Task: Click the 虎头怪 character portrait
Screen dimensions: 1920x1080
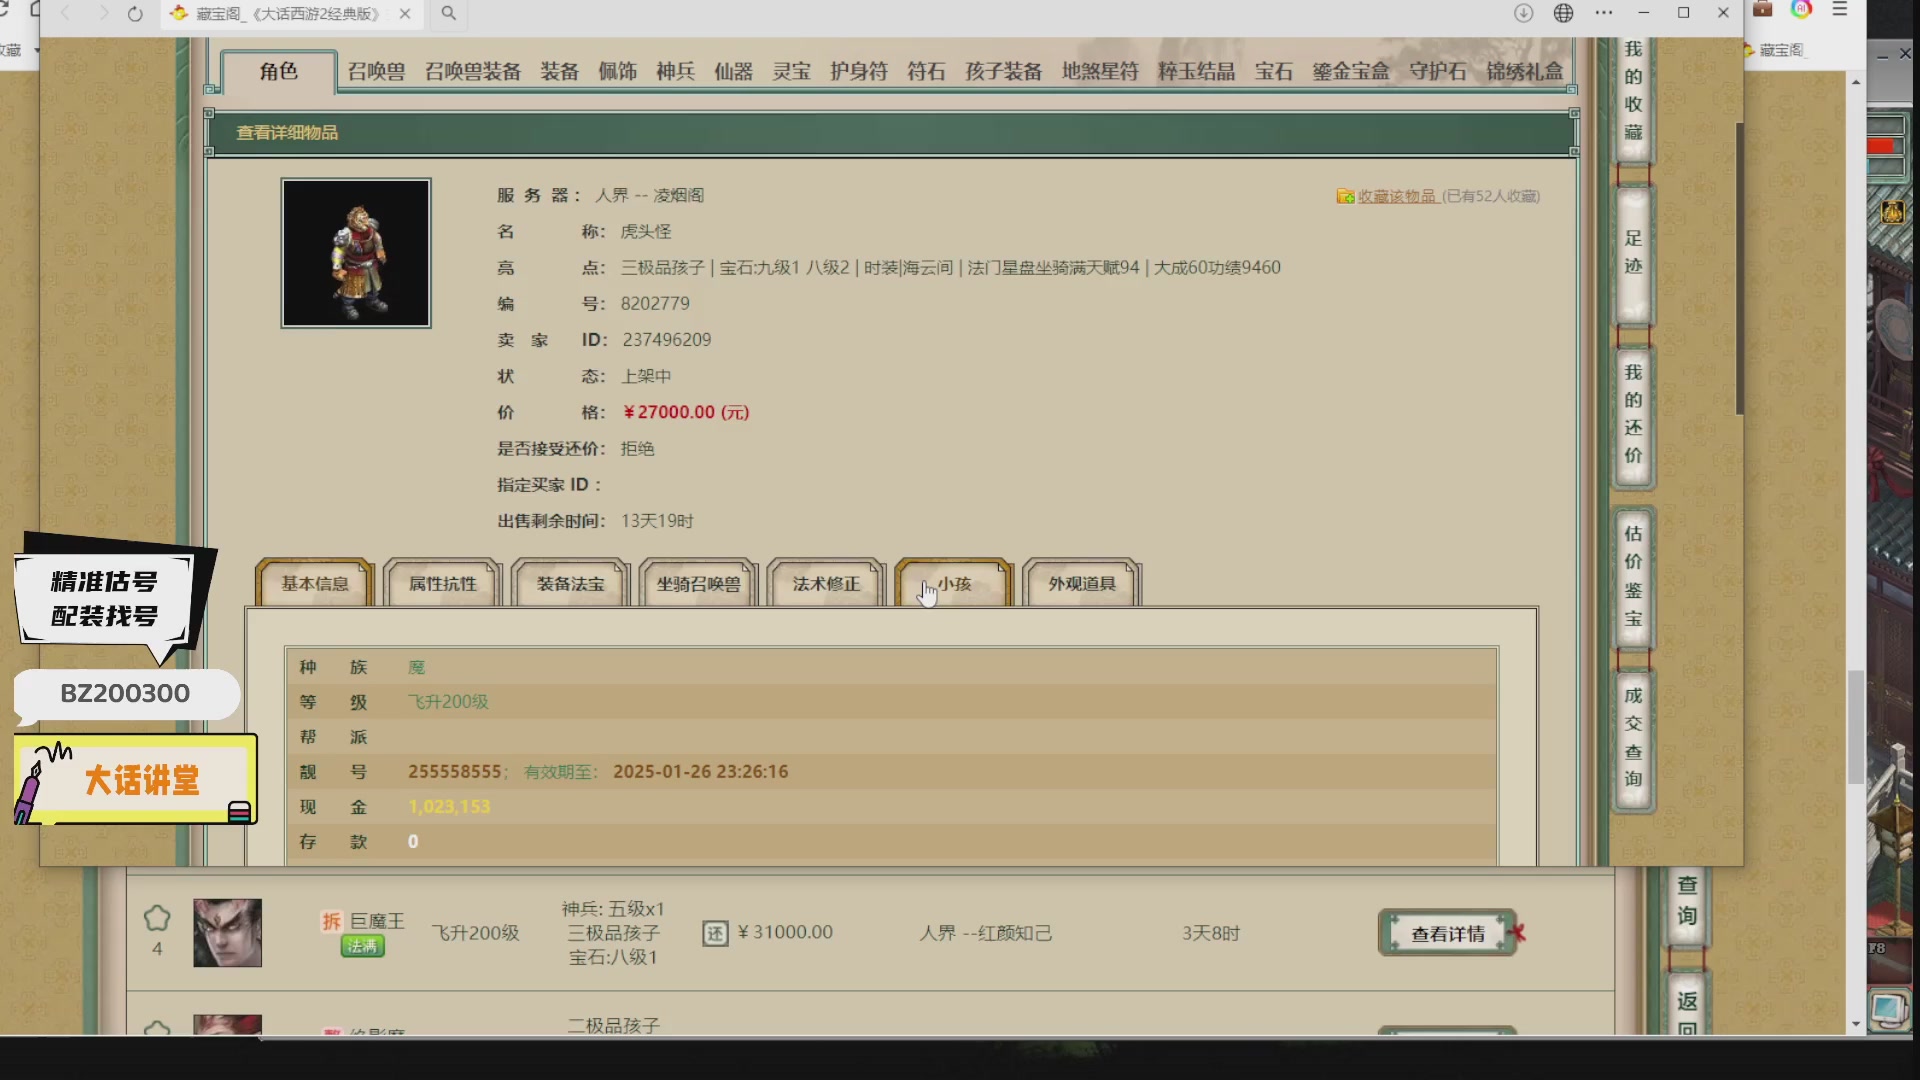Action: pos(356,253)
